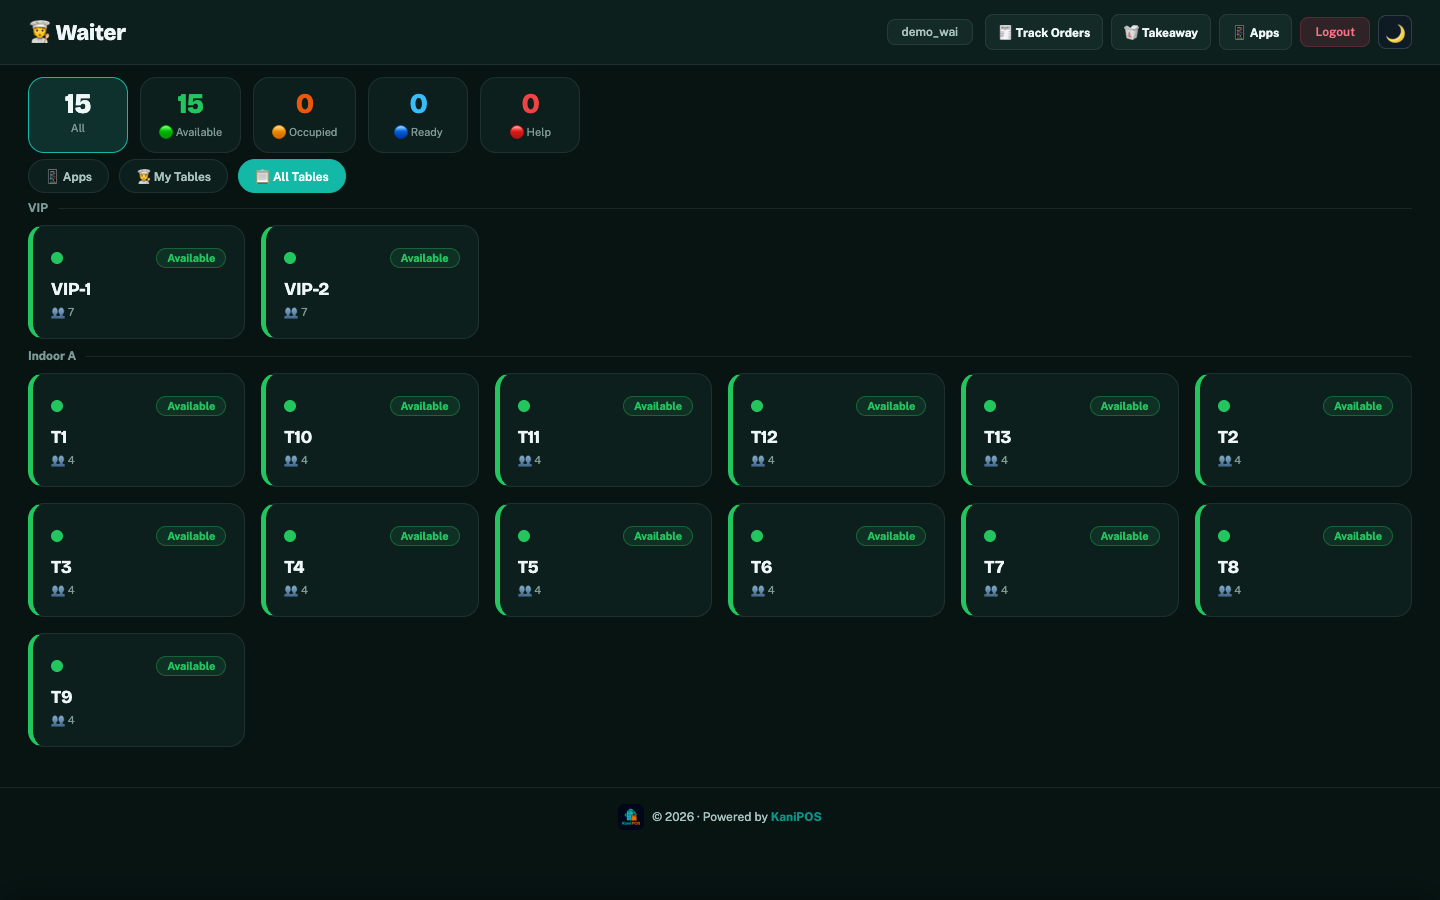
Task: Select table T6
Action: pyautogui.click(x=836, y=560)
